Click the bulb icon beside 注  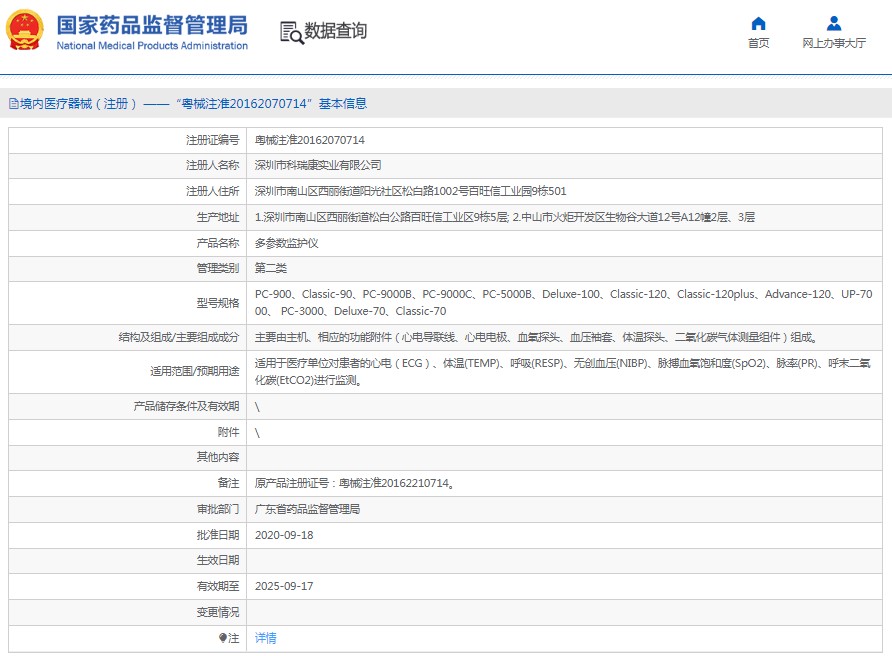(x=223, y=638)
